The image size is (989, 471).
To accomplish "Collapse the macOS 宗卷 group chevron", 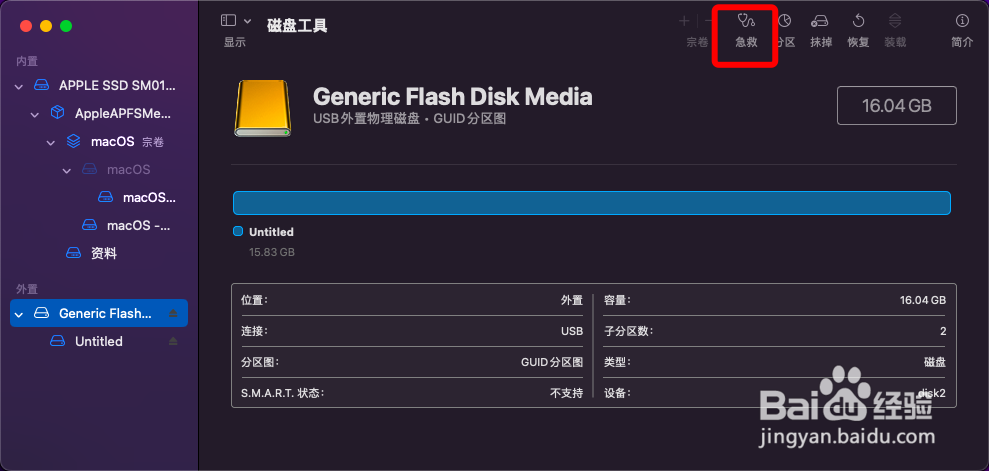I will coord(51,142).
